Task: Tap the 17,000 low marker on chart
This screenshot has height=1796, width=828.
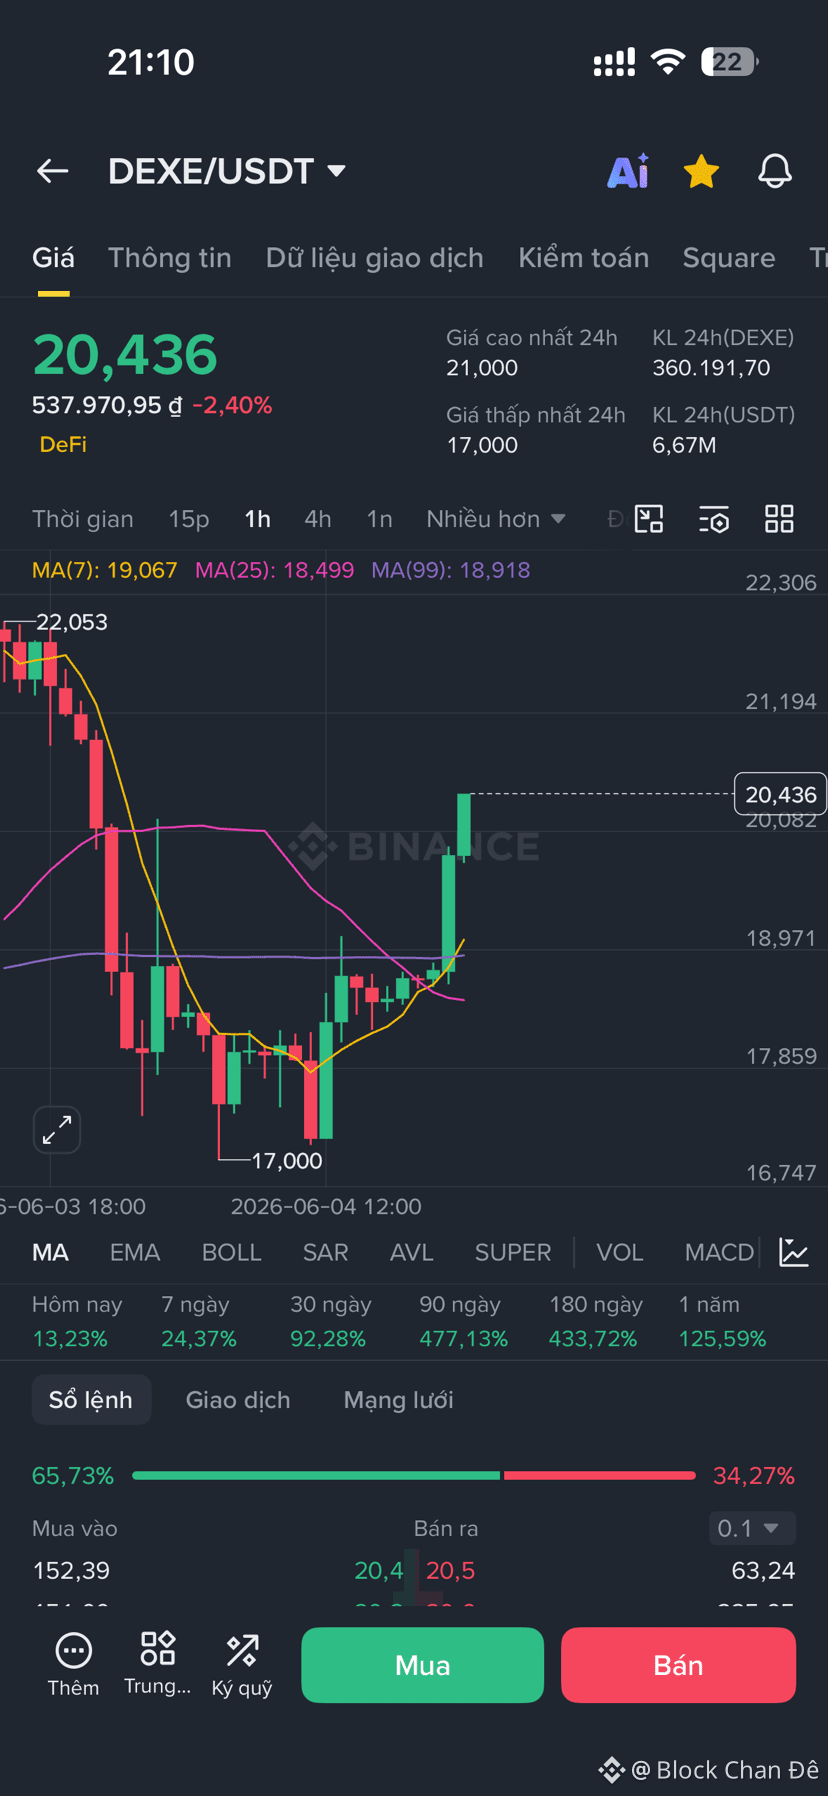Action: pyautogui.click(x=287, y=1161)
